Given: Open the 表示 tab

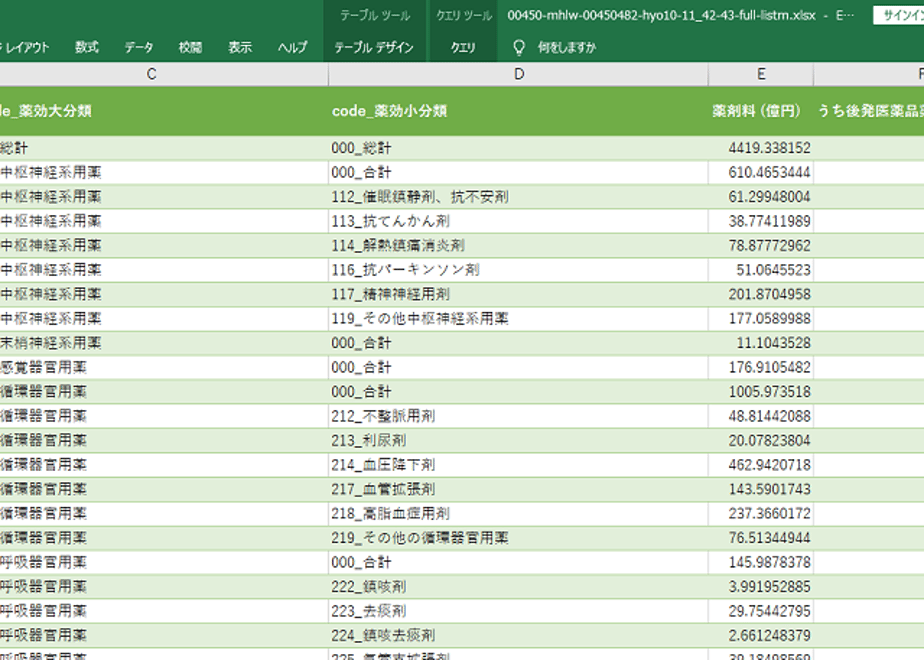Looking at the screenshot, I should click(x=240, y=47).
